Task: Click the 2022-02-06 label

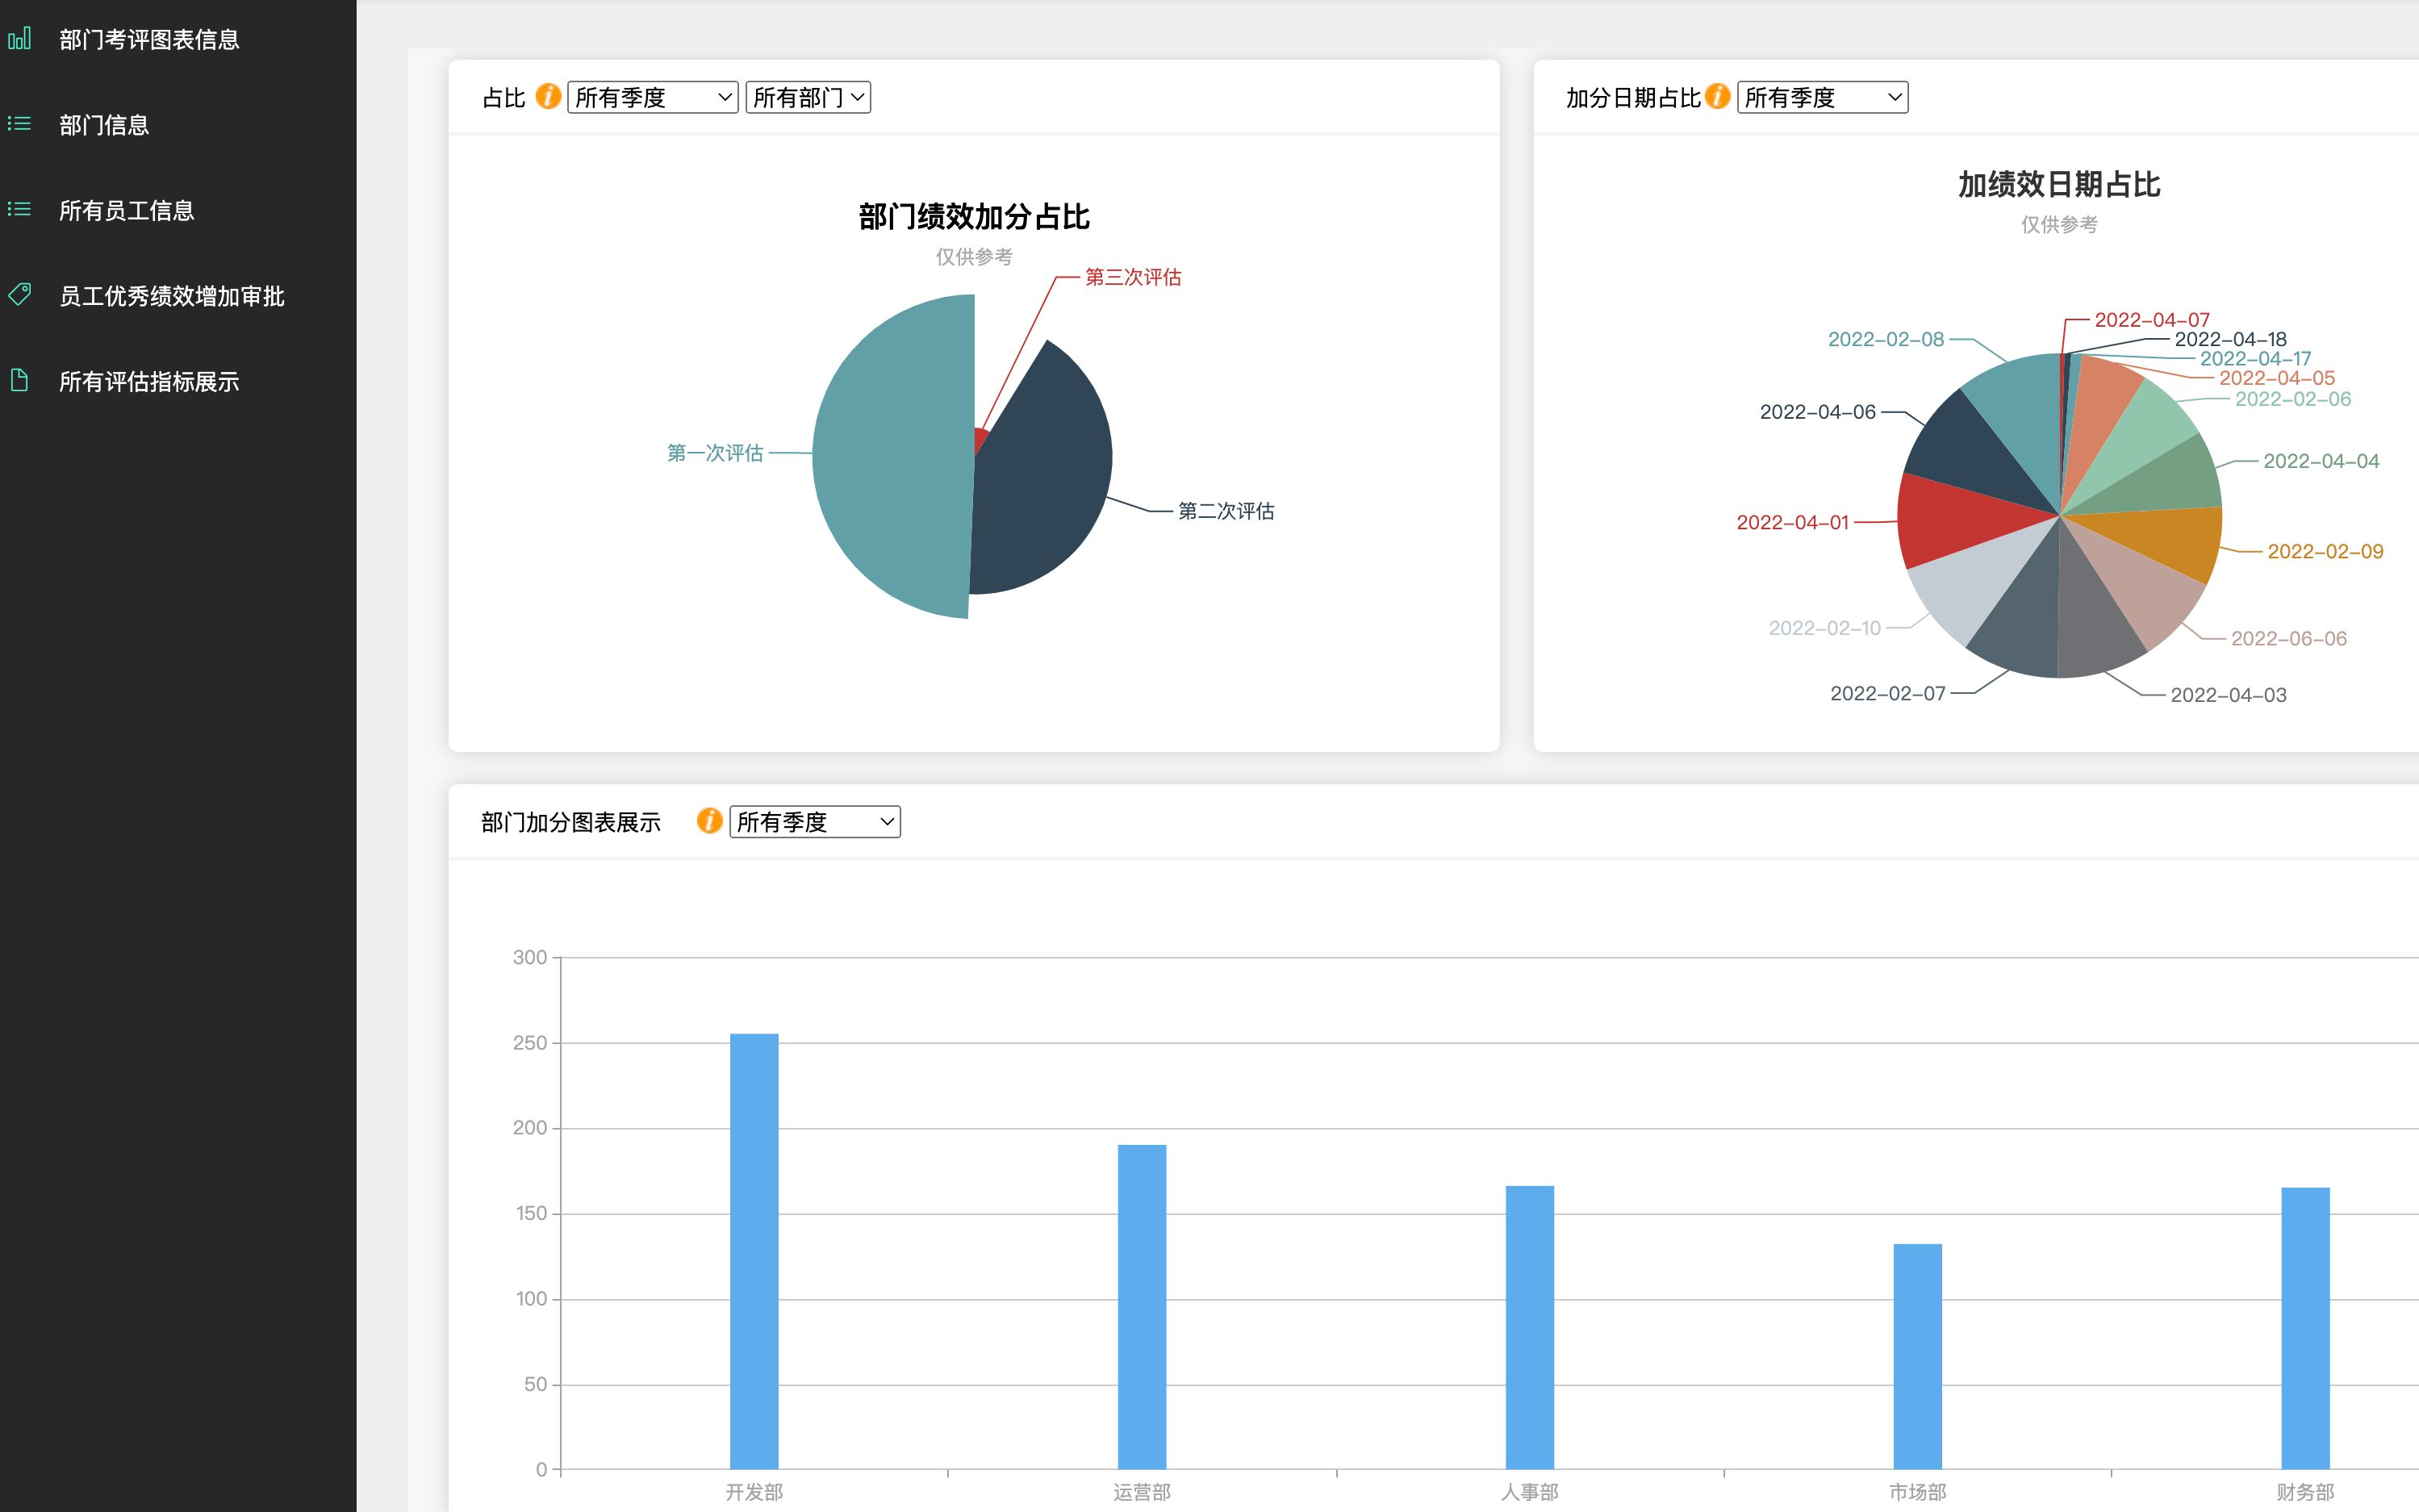Action: (x=2293, y=399)
